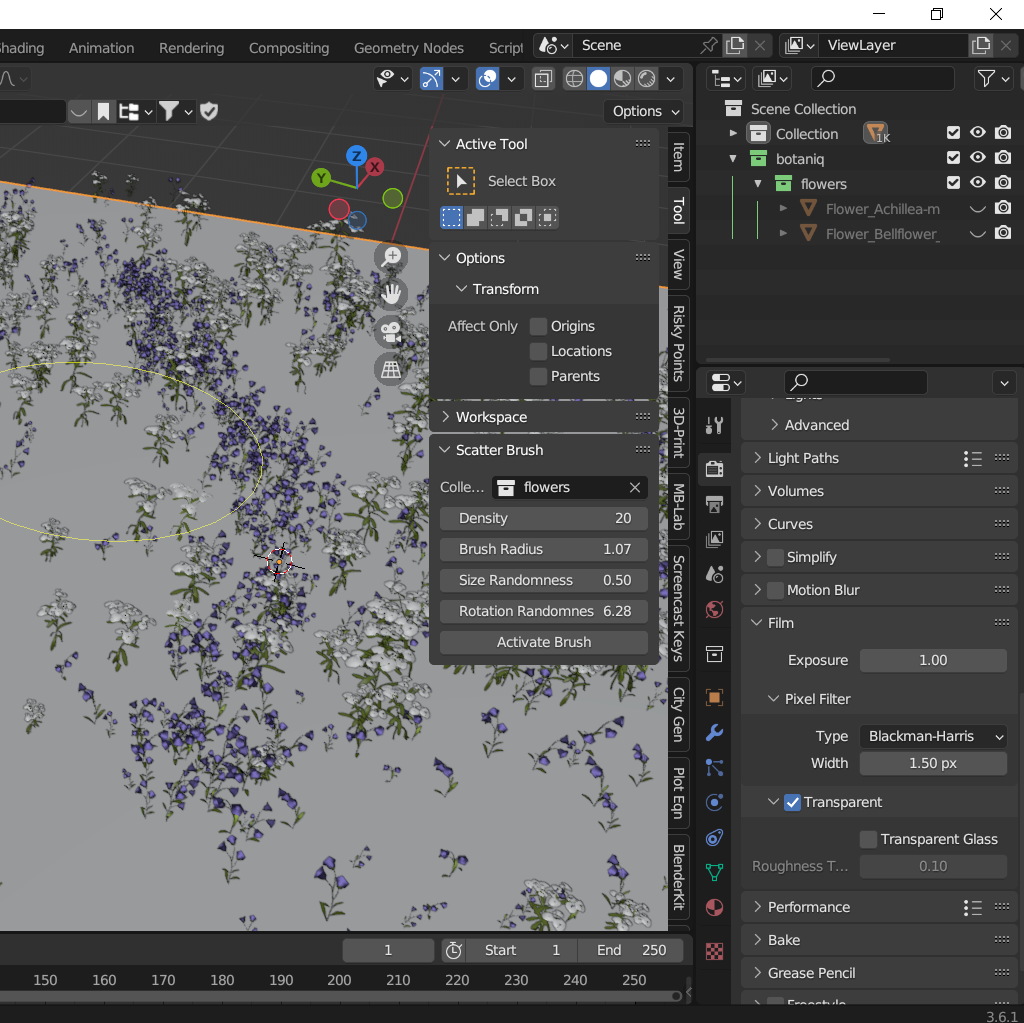
Task: Open the Object properties tab
Action: pos(714,697)
